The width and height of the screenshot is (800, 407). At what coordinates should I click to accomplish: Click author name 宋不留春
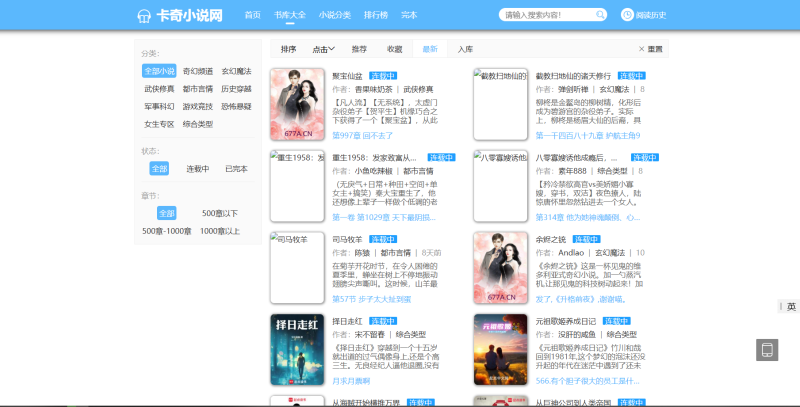pyautogui.click(x=370, y=335)
